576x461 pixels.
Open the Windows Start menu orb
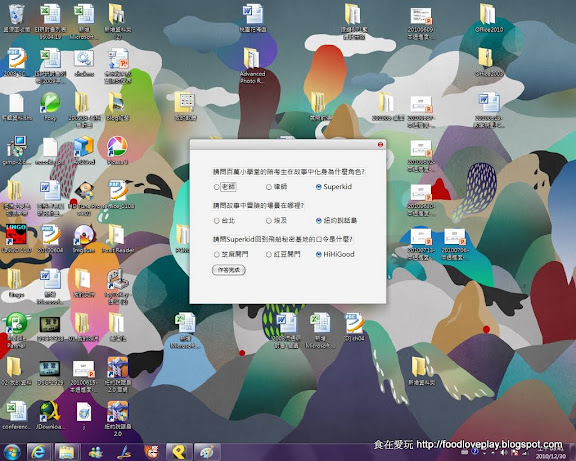click(12, 453)
